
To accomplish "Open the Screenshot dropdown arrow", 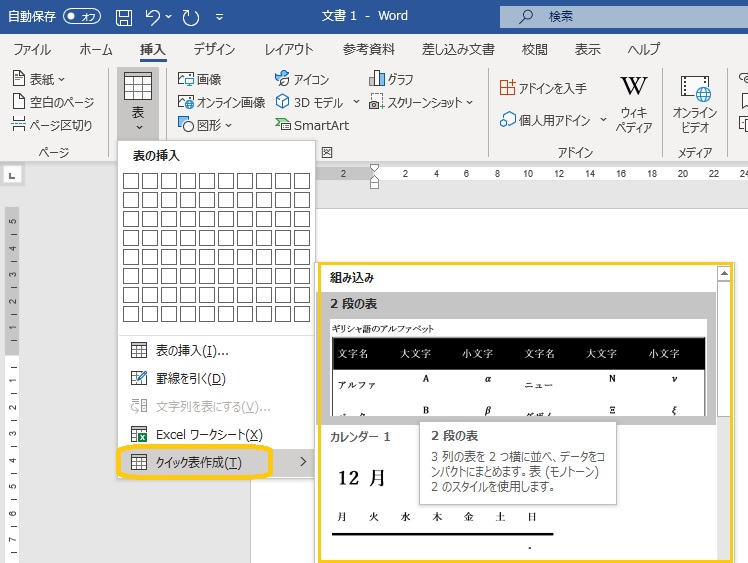I will [x=470, y=102].
